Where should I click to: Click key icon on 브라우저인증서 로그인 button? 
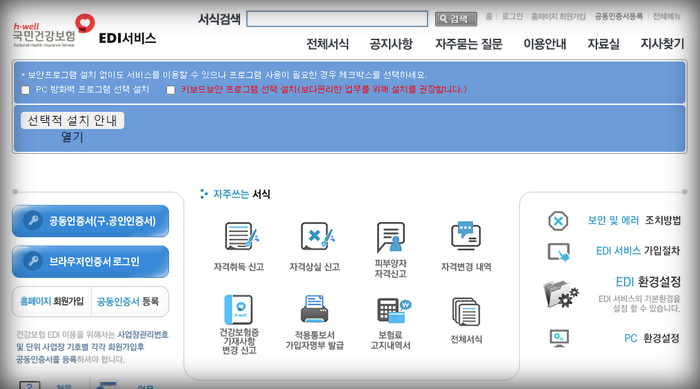pos(33,261)
